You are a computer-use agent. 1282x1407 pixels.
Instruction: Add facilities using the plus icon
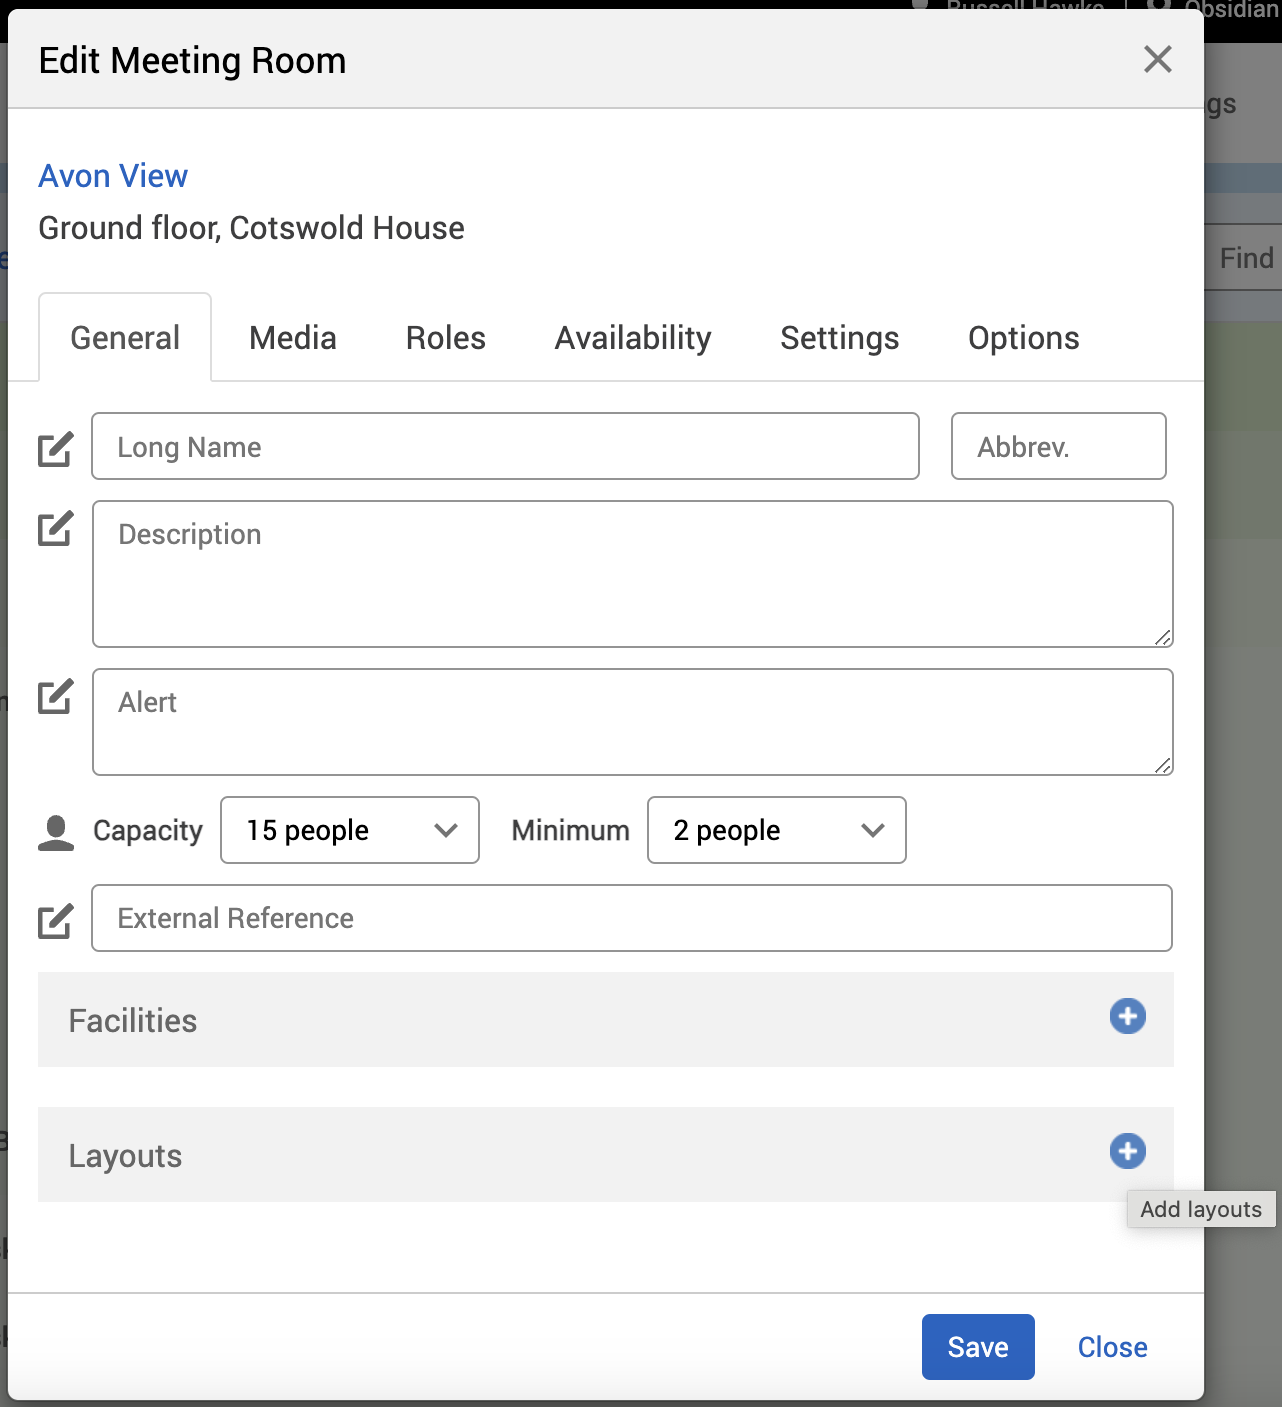click(x=1127, y=1016)
